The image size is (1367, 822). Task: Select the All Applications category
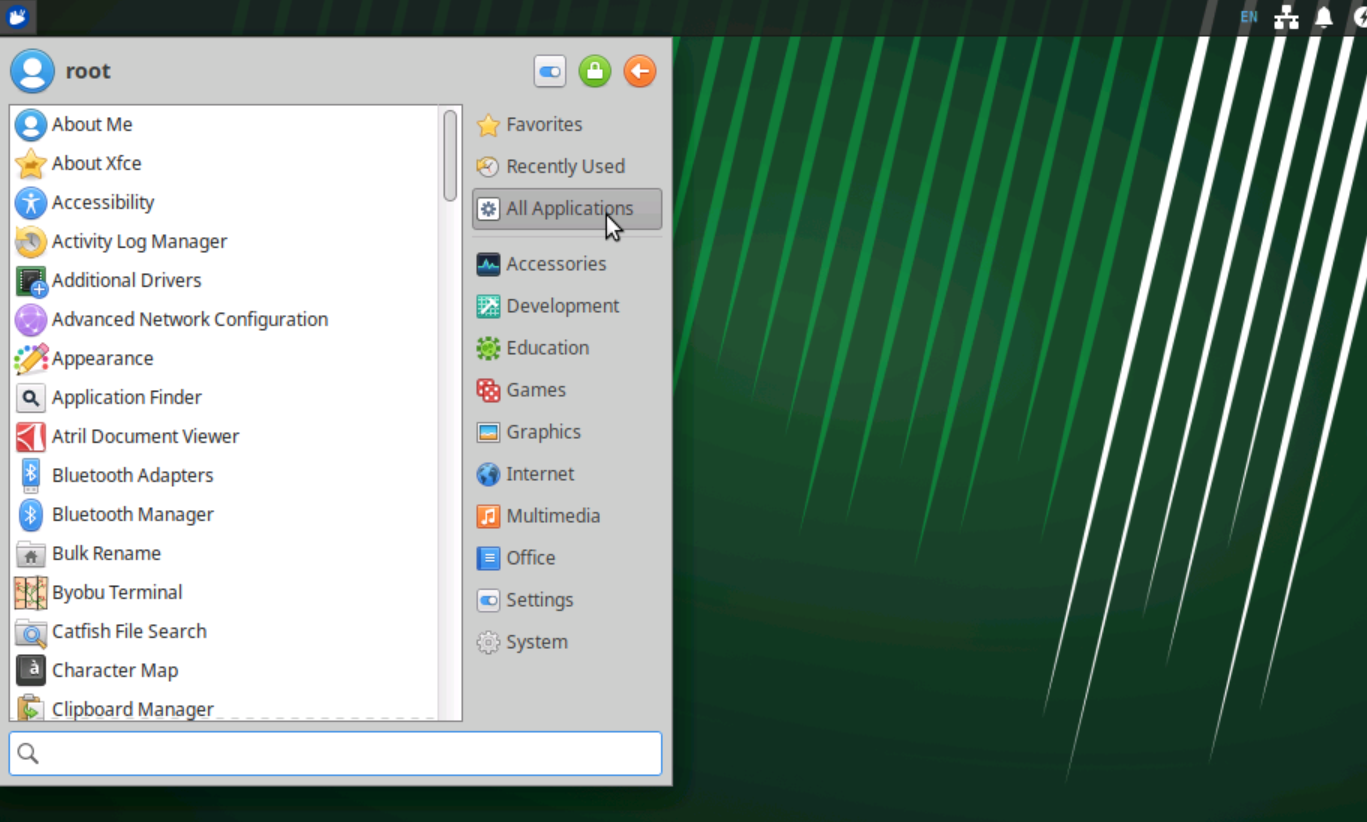(x=567, y=209)
